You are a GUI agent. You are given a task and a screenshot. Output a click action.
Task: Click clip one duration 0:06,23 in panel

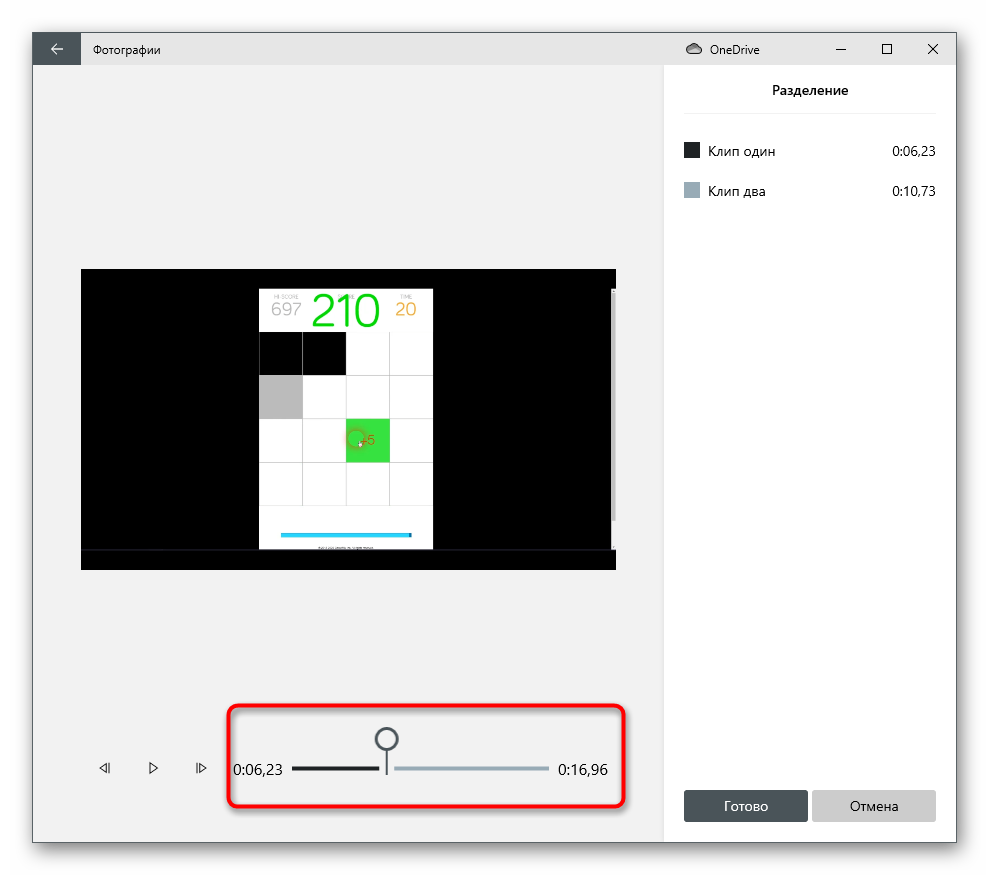913,151
